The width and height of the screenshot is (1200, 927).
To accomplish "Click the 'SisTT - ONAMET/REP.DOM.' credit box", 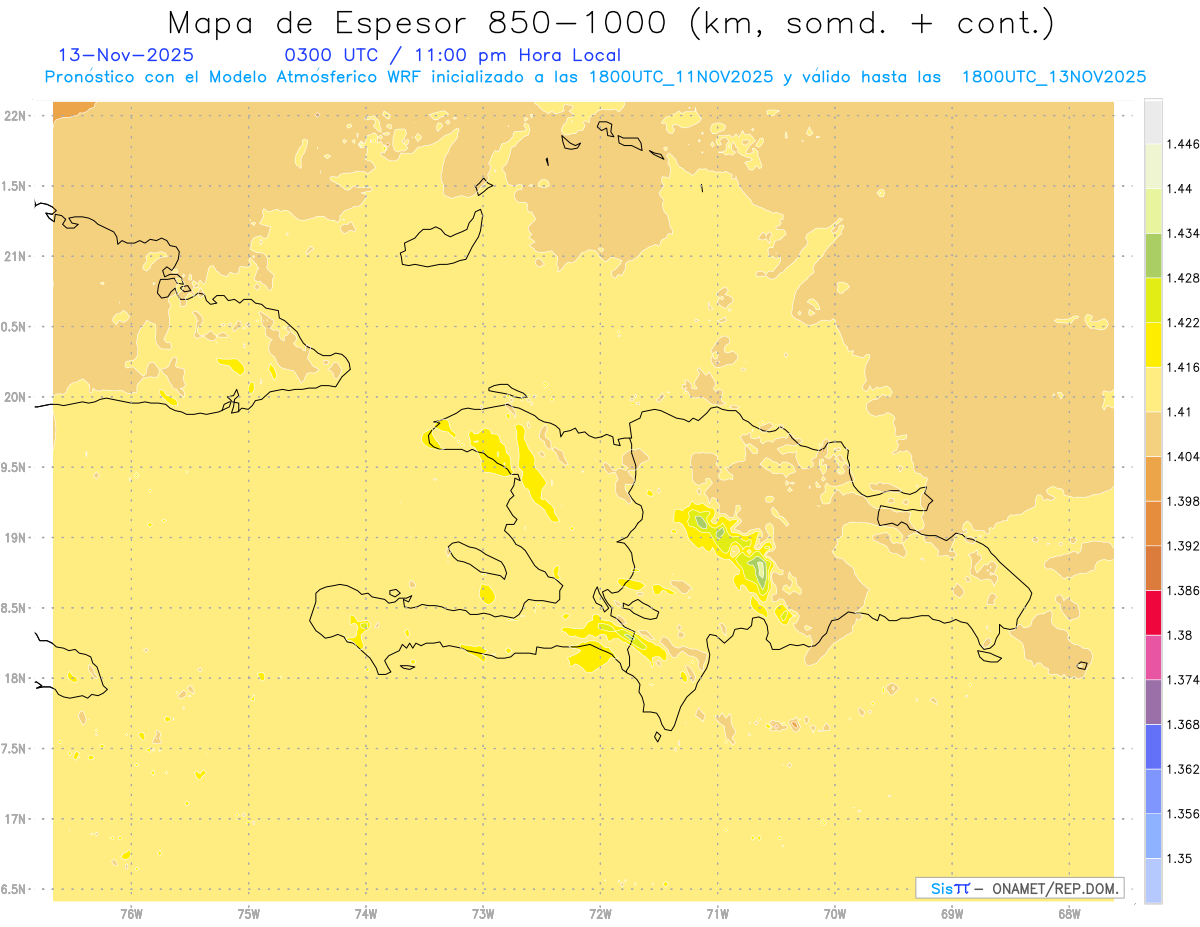I will (x=1019, y=888).
